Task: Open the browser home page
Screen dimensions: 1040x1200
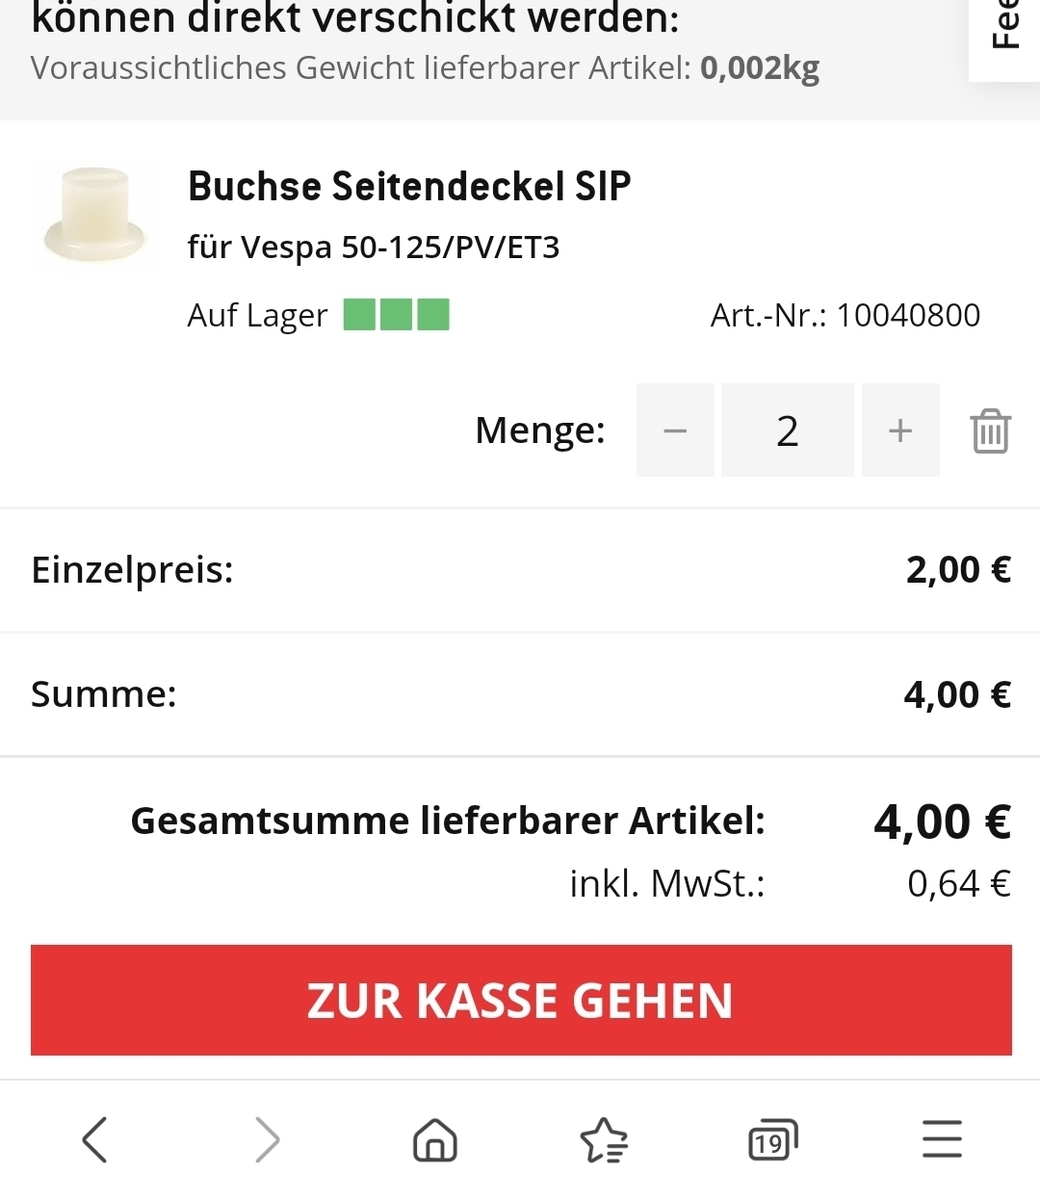Action: [435, 1139]
